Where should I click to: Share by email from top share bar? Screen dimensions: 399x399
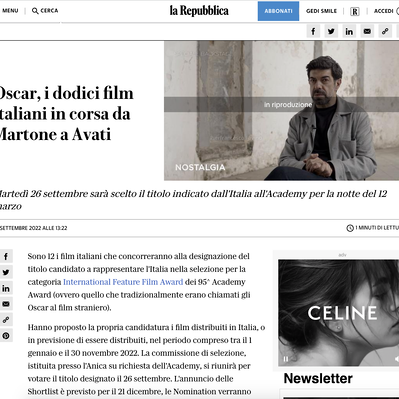tap(367, 31)
